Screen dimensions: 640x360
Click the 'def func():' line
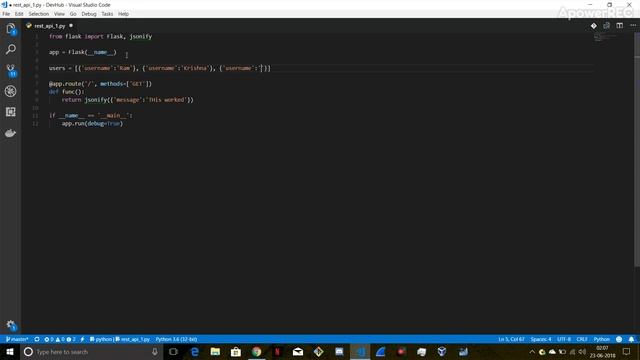tap(67, 92)
